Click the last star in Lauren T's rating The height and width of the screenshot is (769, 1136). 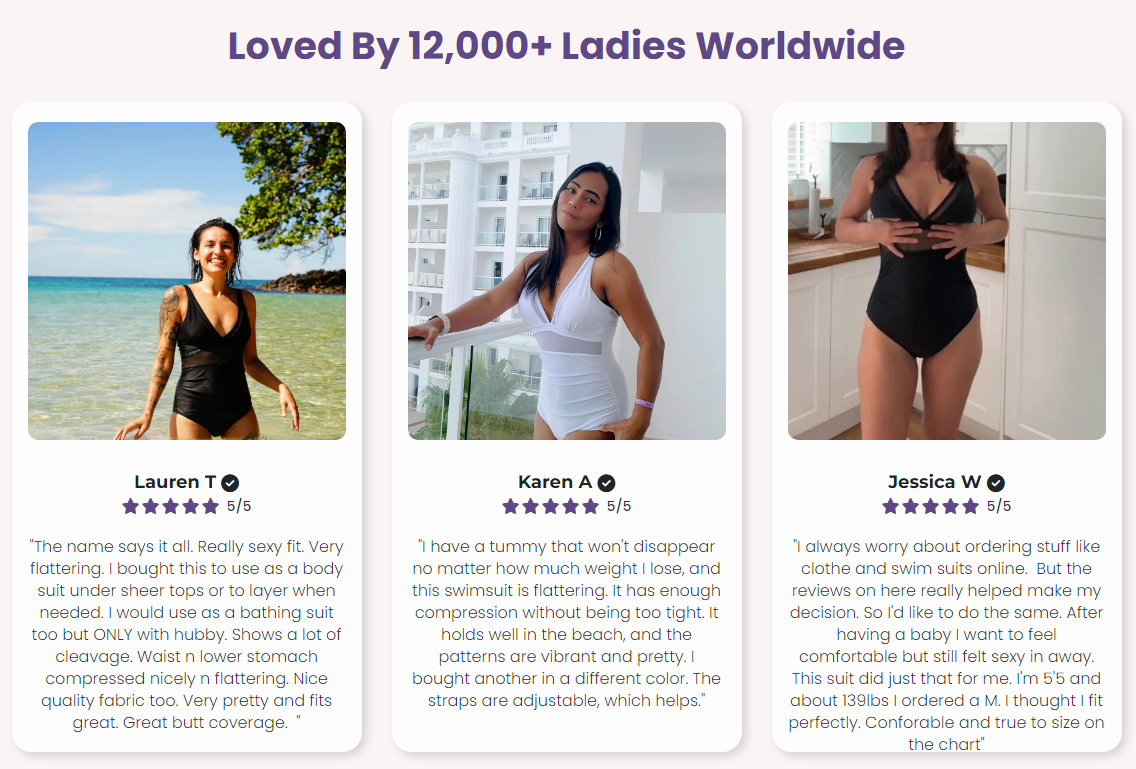[x=211, y=506]
